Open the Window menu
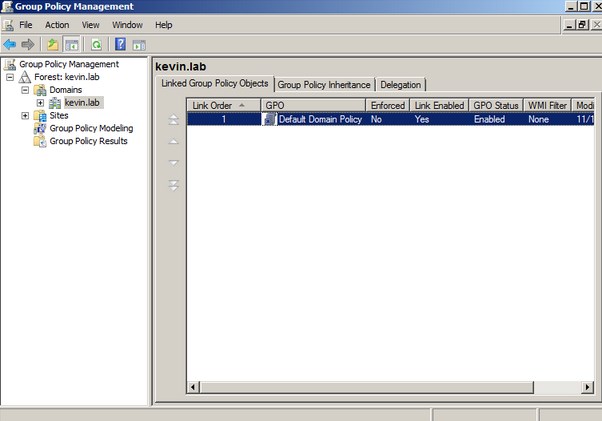The image size is (602, 421). (x=127, y=25)
